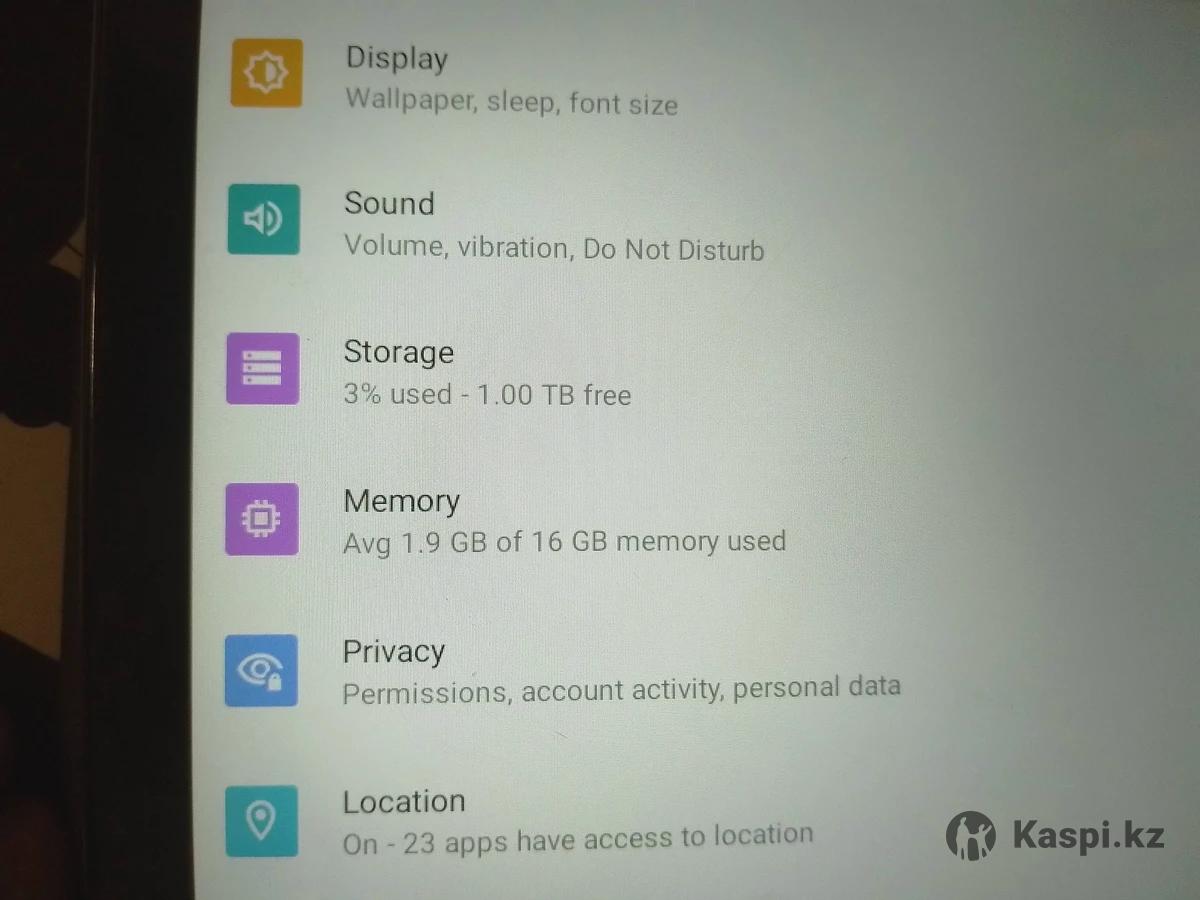Tap the purple Memory chip icon
The image size is (1200, 900).
click(262, 519)
